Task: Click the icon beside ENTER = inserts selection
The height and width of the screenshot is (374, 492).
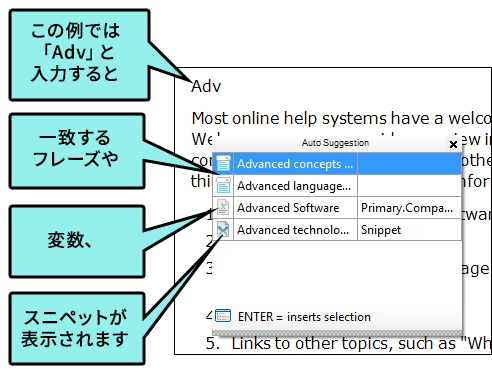Action: point(223,316)
